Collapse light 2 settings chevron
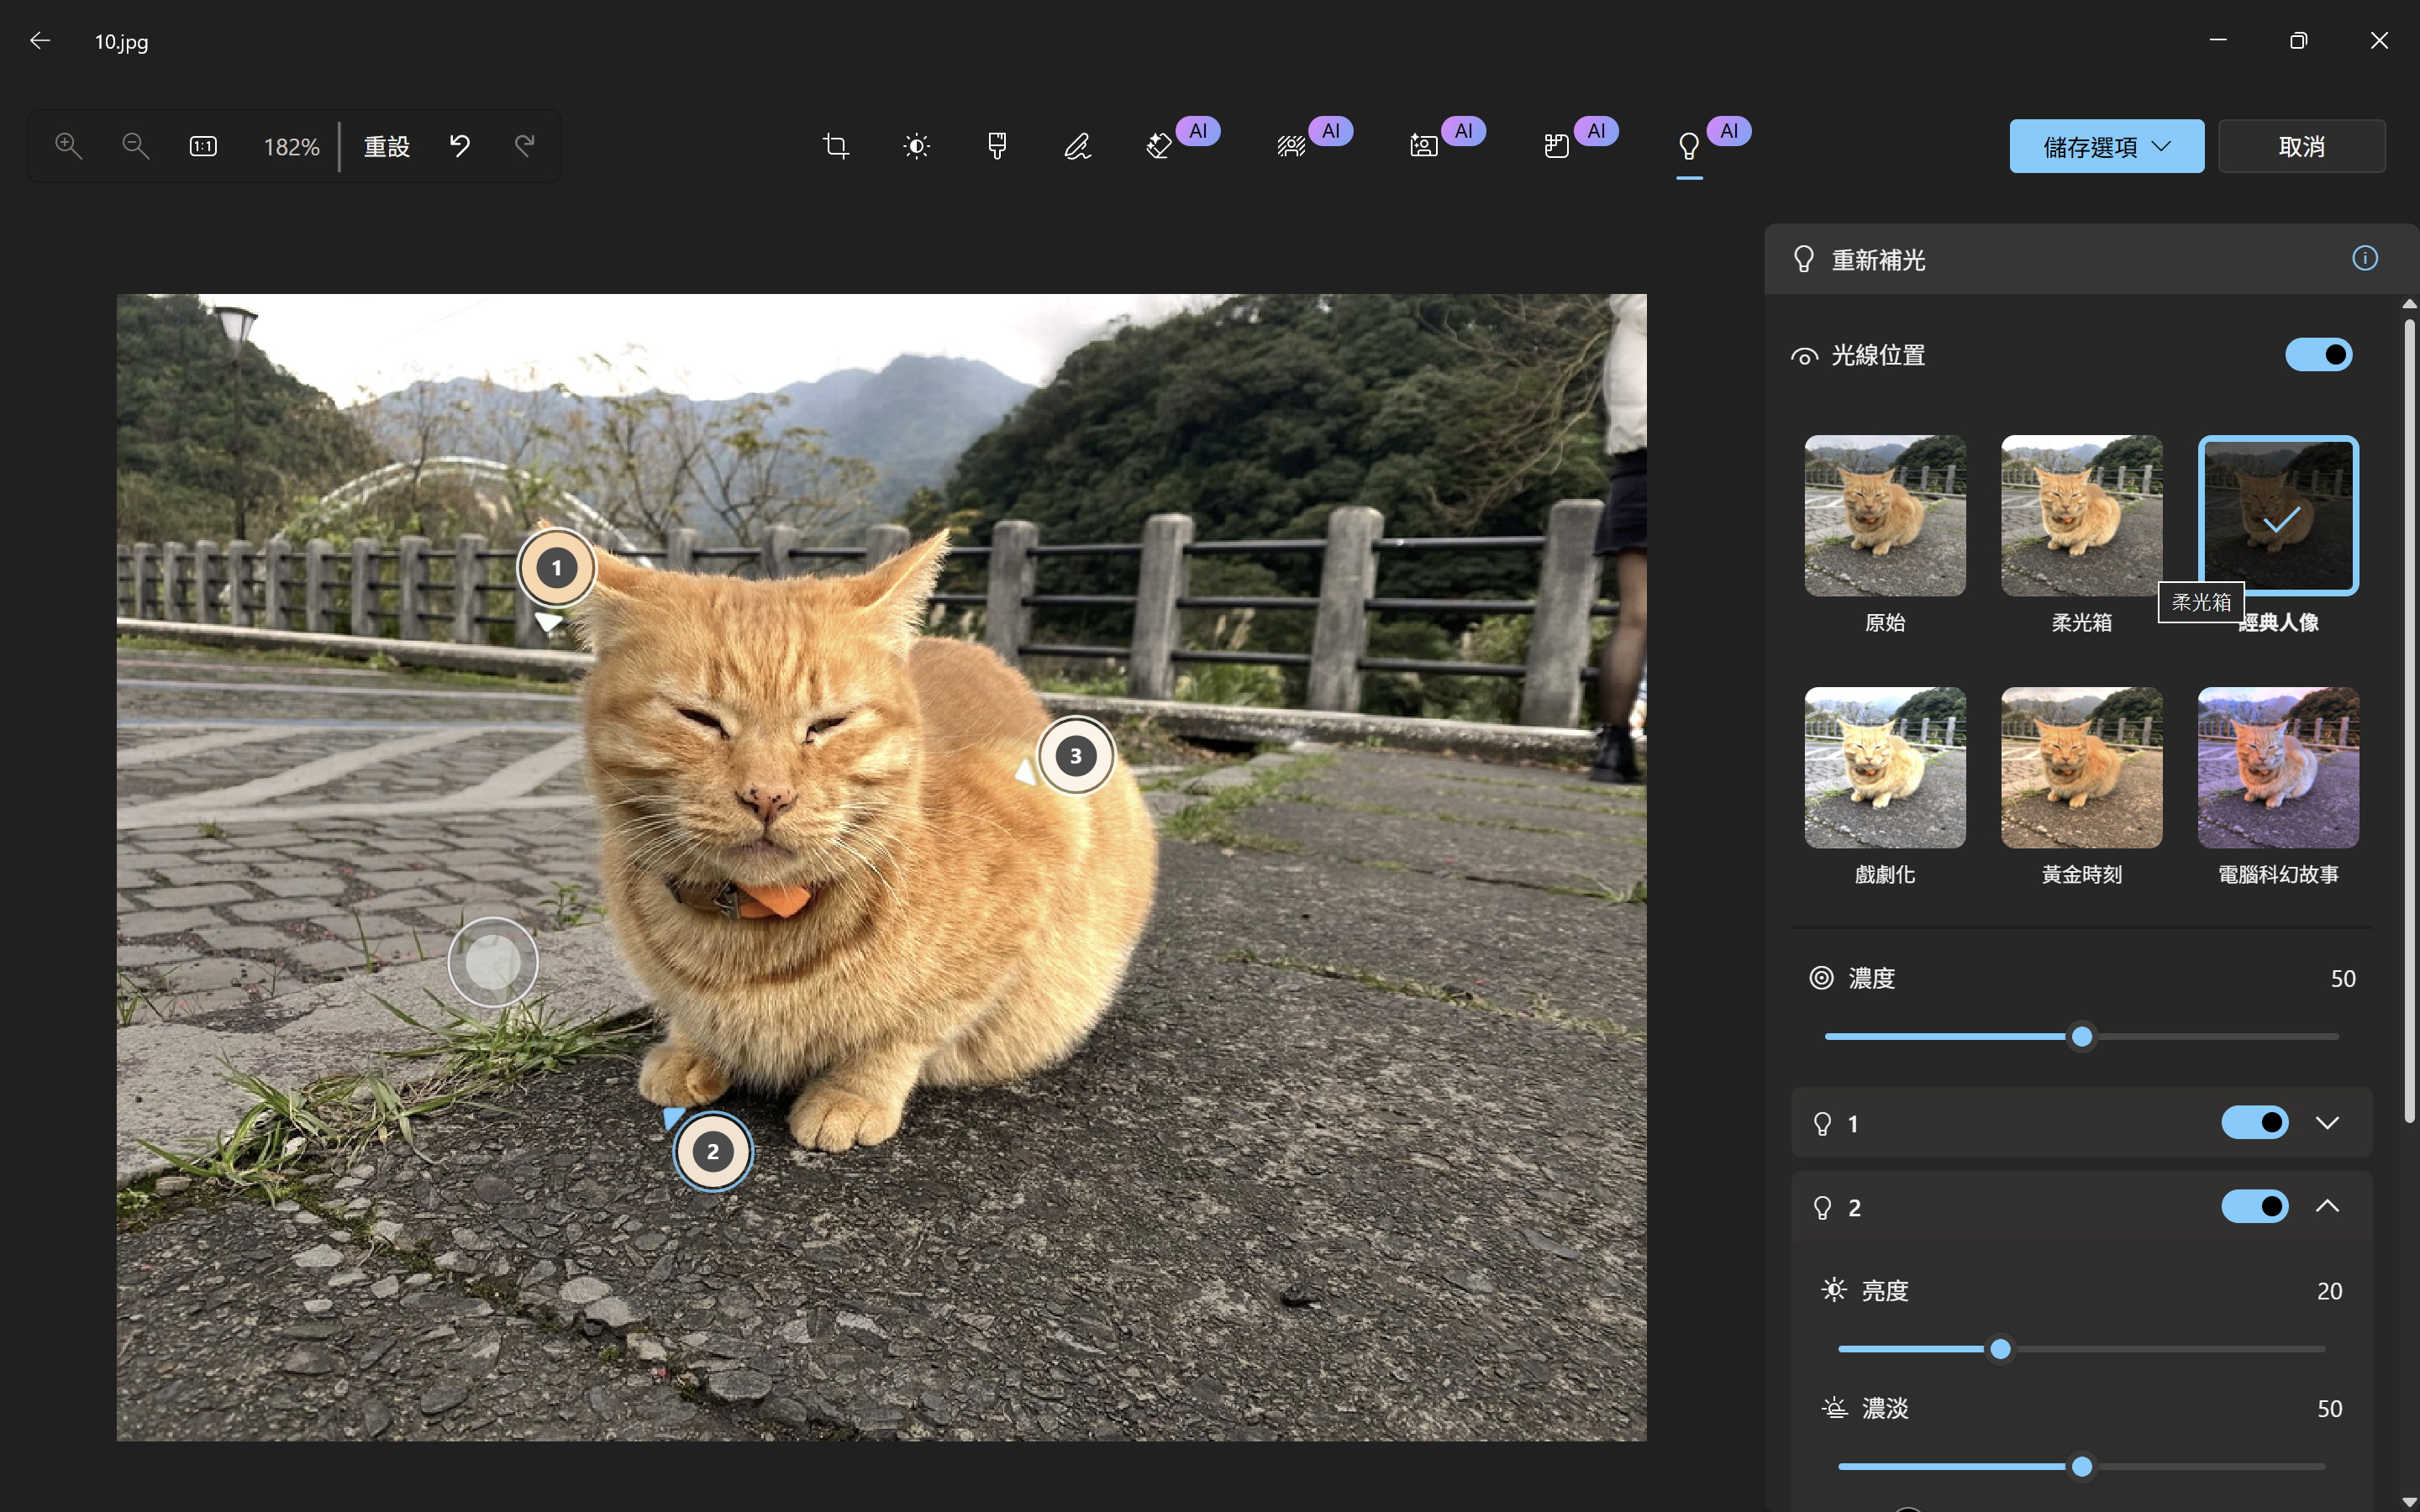This screenshot has width=2420, height=1512. [x=2327, y=1207]
